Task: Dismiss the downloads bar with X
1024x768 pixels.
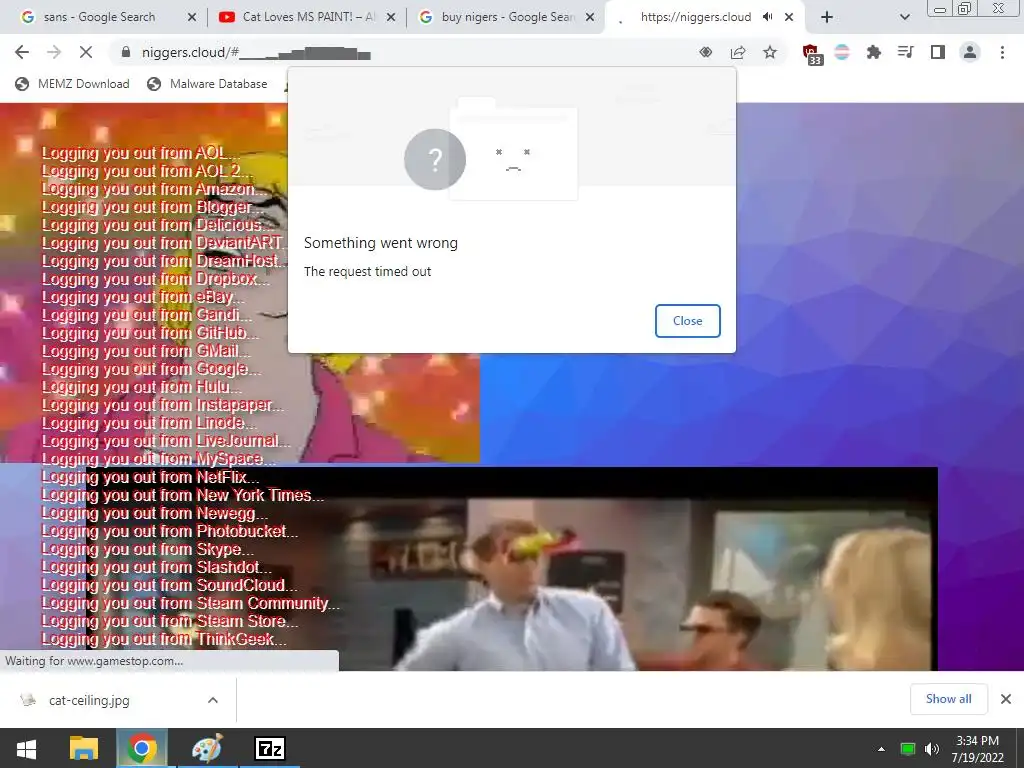Action: tap(1006, 699)
